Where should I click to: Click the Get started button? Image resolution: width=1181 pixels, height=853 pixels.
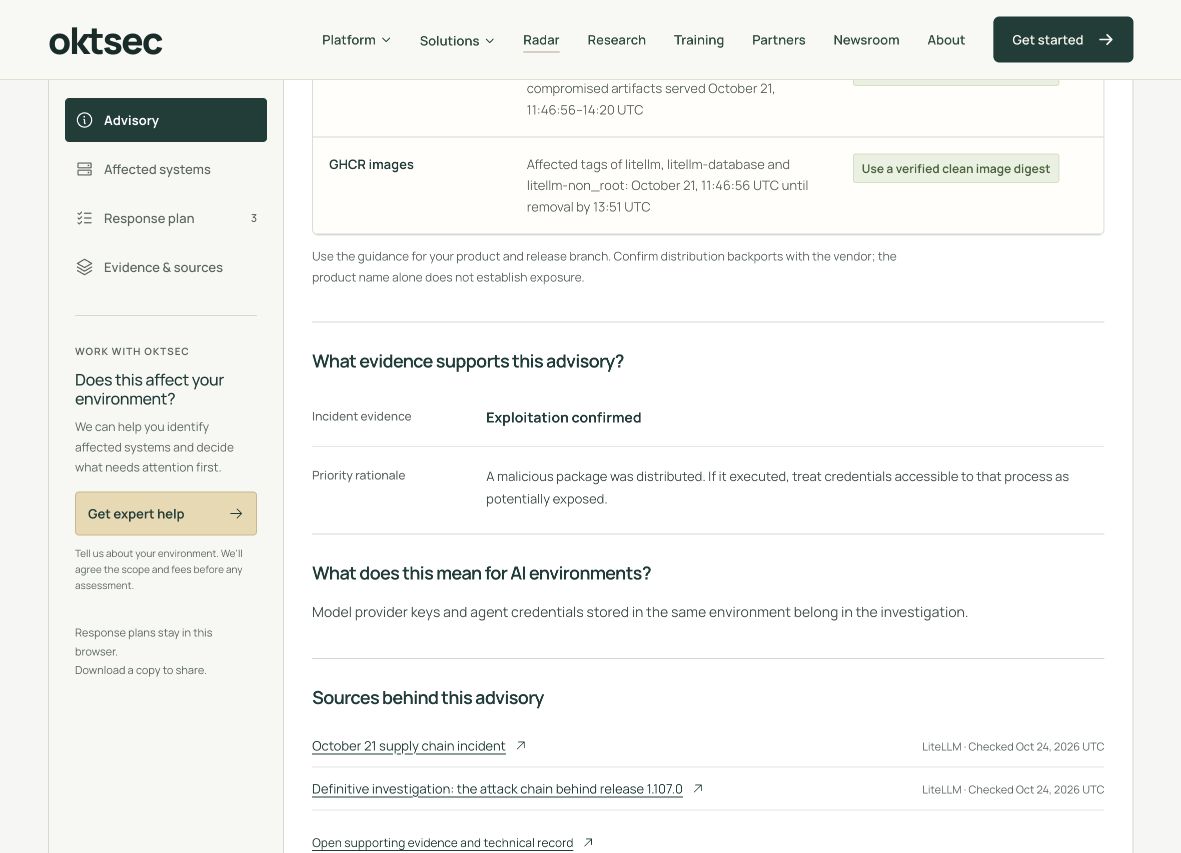pyautogui.click(x=1063, y=40)
